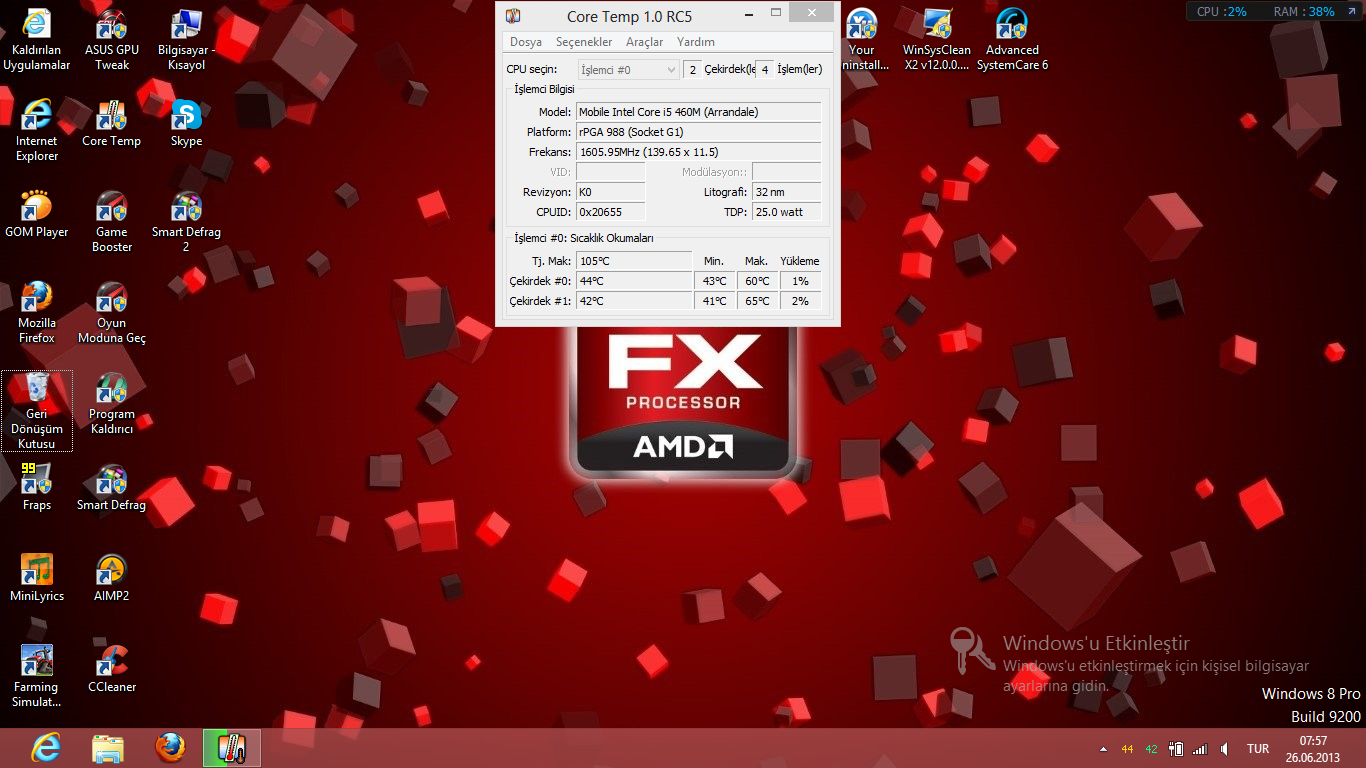
Task: Switch the TUR keyboard language indicator
Action: (1258, 749)
